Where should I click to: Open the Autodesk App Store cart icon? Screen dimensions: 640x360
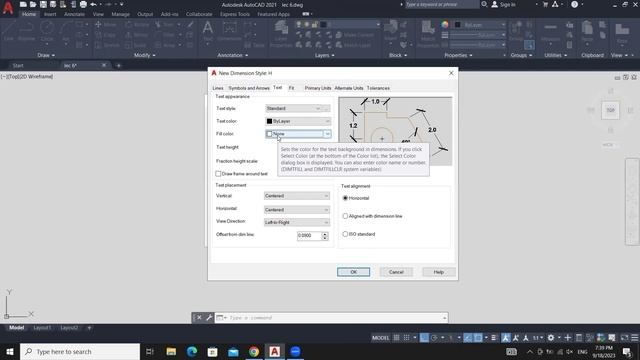pyautogui.click(x=545, y=4)
